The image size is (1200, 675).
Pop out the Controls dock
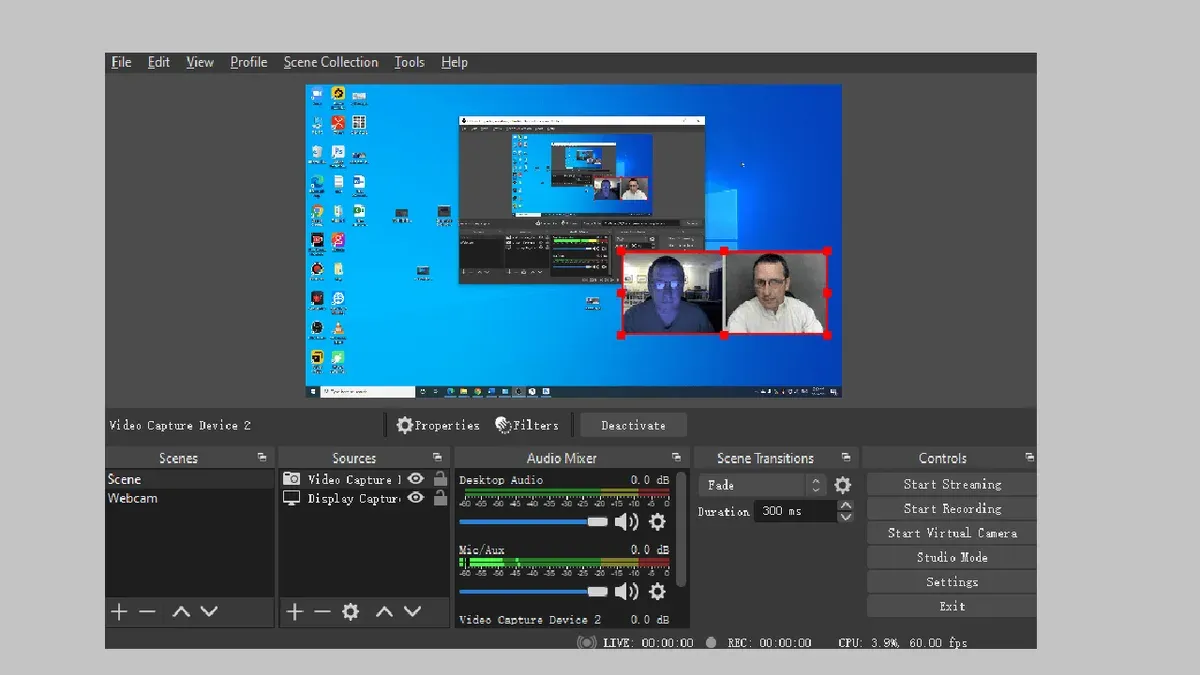pos(1029,458)
